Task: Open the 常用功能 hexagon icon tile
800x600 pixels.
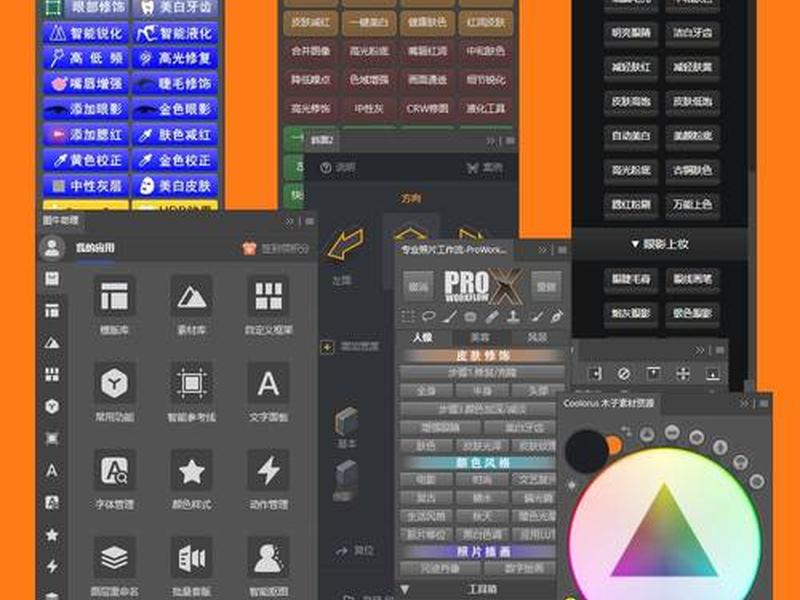Action: [x=114, y=383]
